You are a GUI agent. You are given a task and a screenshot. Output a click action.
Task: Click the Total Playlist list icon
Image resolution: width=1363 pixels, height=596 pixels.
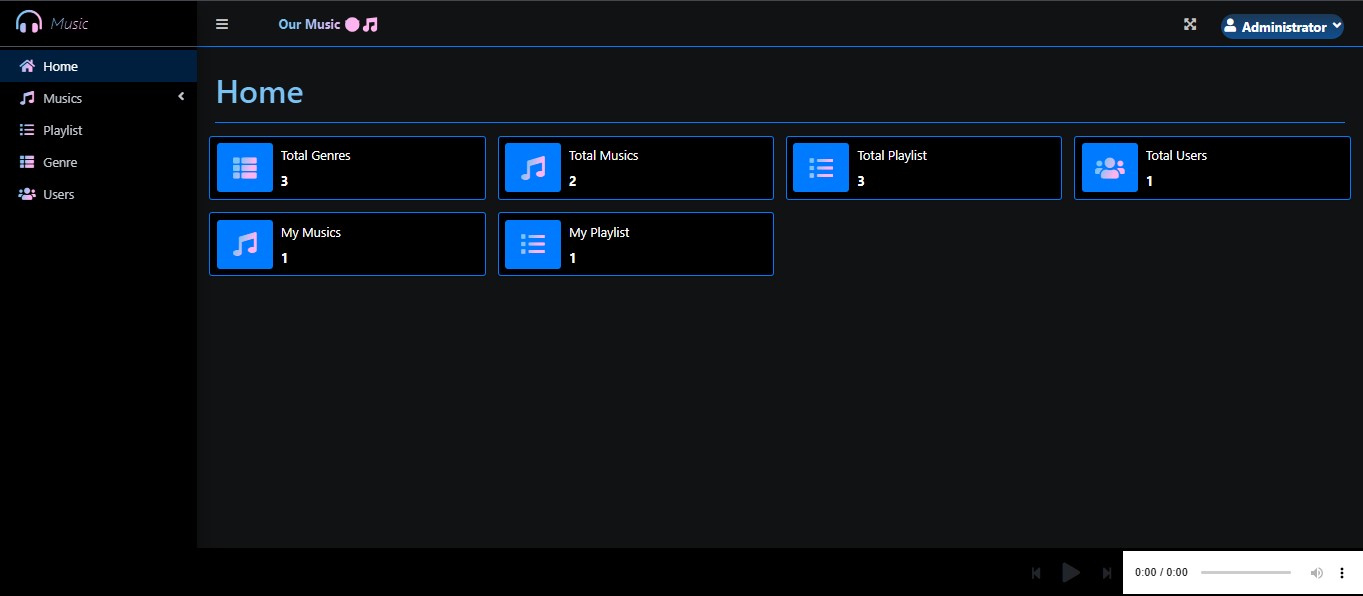(x=821, y=167)
